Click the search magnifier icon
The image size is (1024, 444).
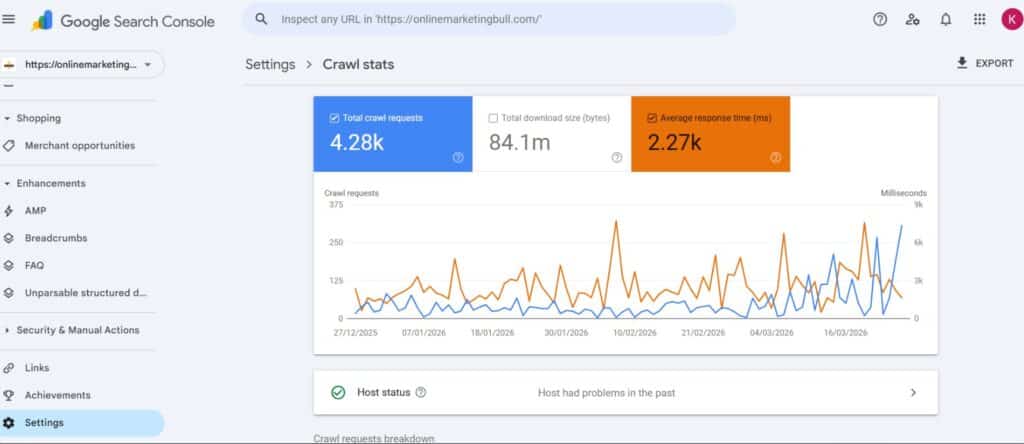[261, 19]
